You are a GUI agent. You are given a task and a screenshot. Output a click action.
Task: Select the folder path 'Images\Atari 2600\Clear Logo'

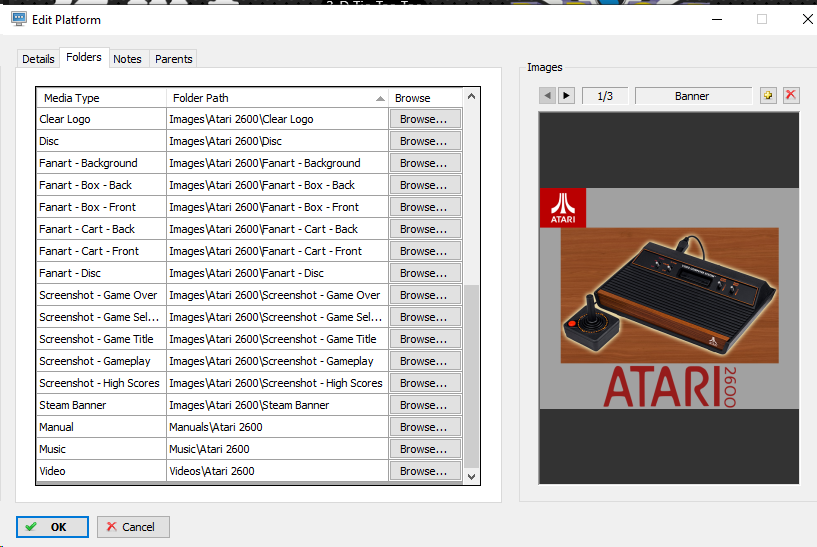click(277, 119)
